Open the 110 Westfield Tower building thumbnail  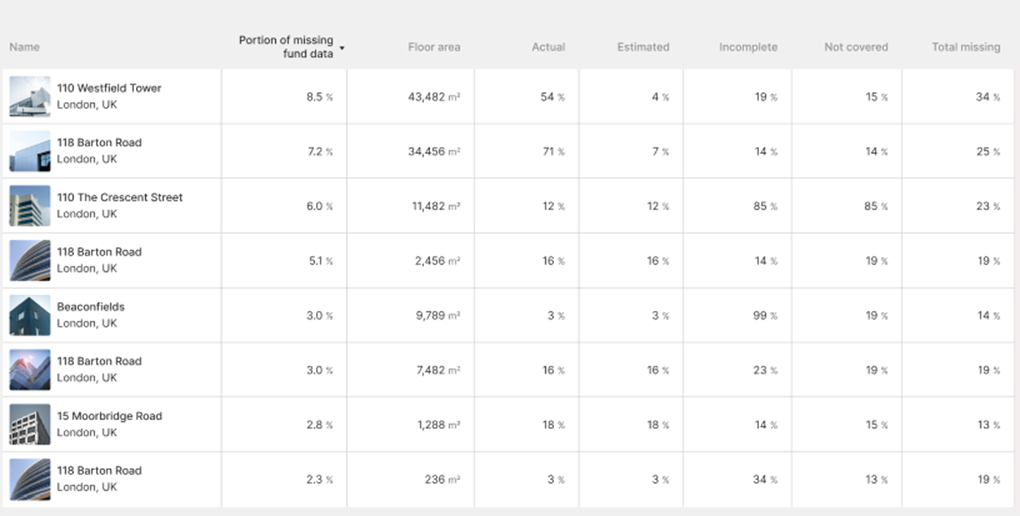point(30,96)
